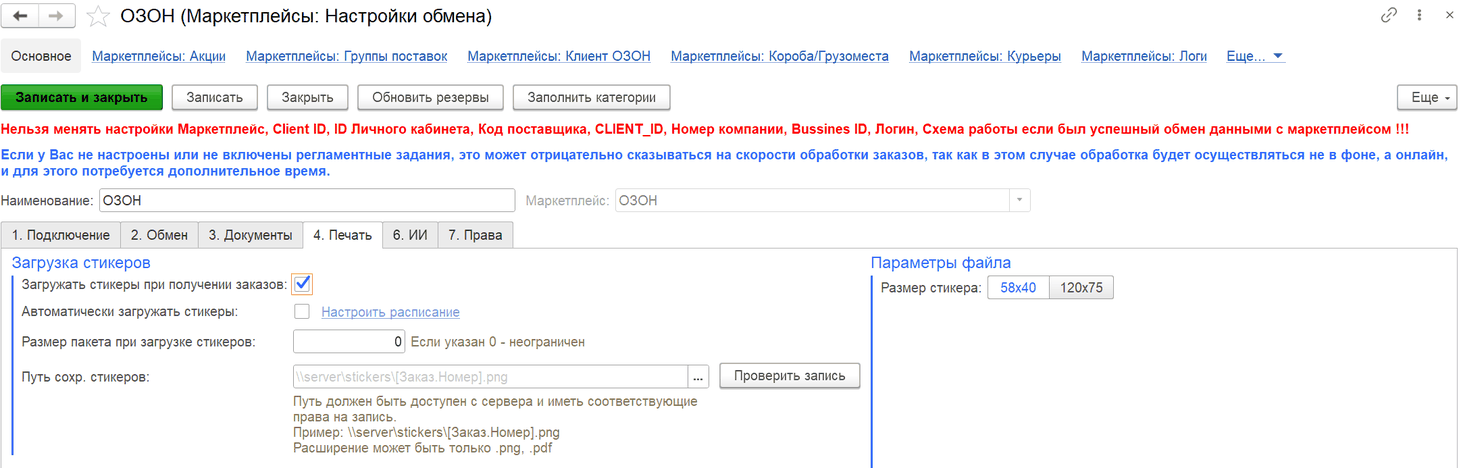Switch to 1. Подключение tab

click(x=61, y=235)
